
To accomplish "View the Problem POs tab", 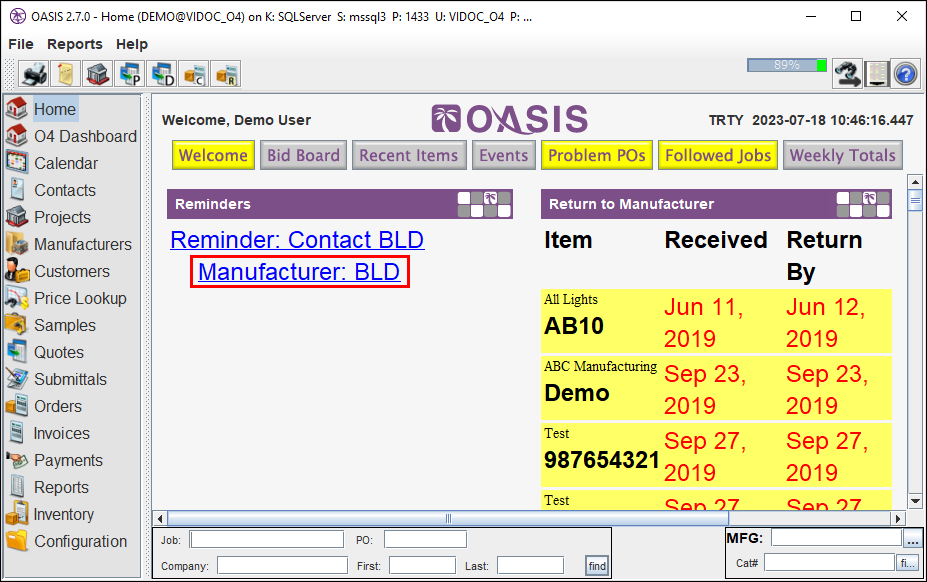I will pos(597,155).
